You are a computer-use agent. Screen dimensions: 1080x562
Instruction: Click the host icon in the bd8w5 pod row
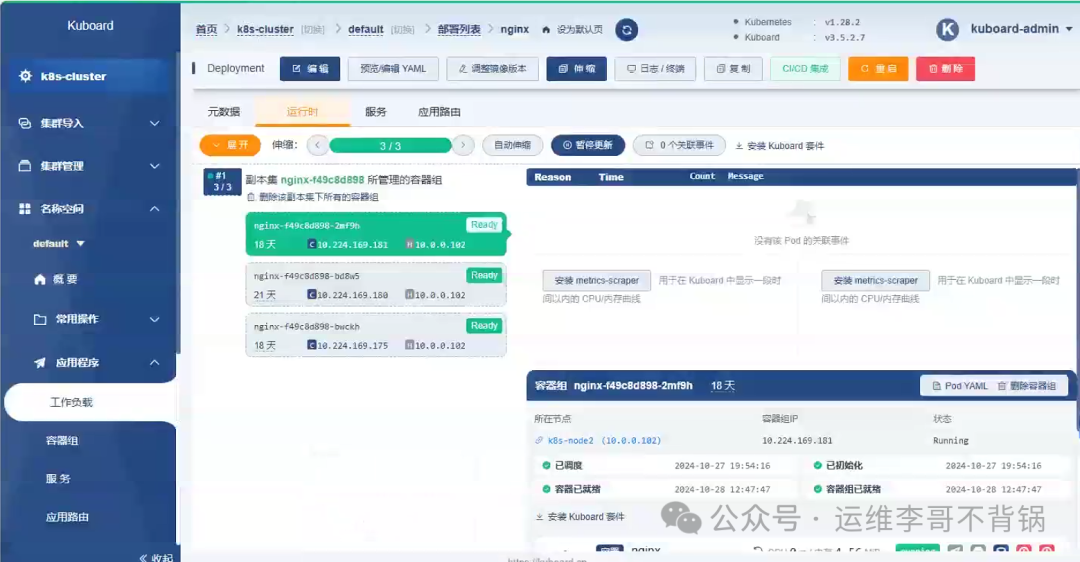[x=409, y=295]
